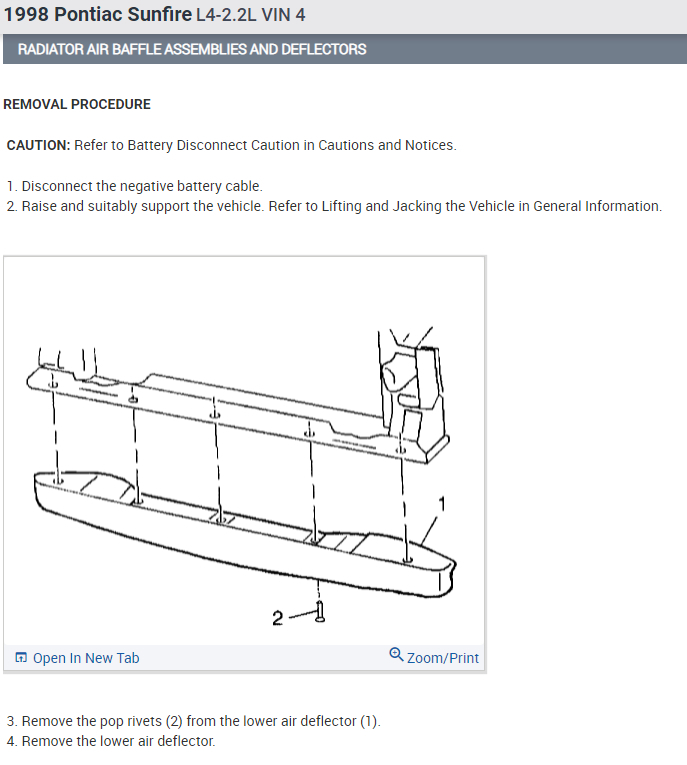Click the 'CAUTION:' battery disconnect notice
The image size is (687, 765).
click(232, 145)
